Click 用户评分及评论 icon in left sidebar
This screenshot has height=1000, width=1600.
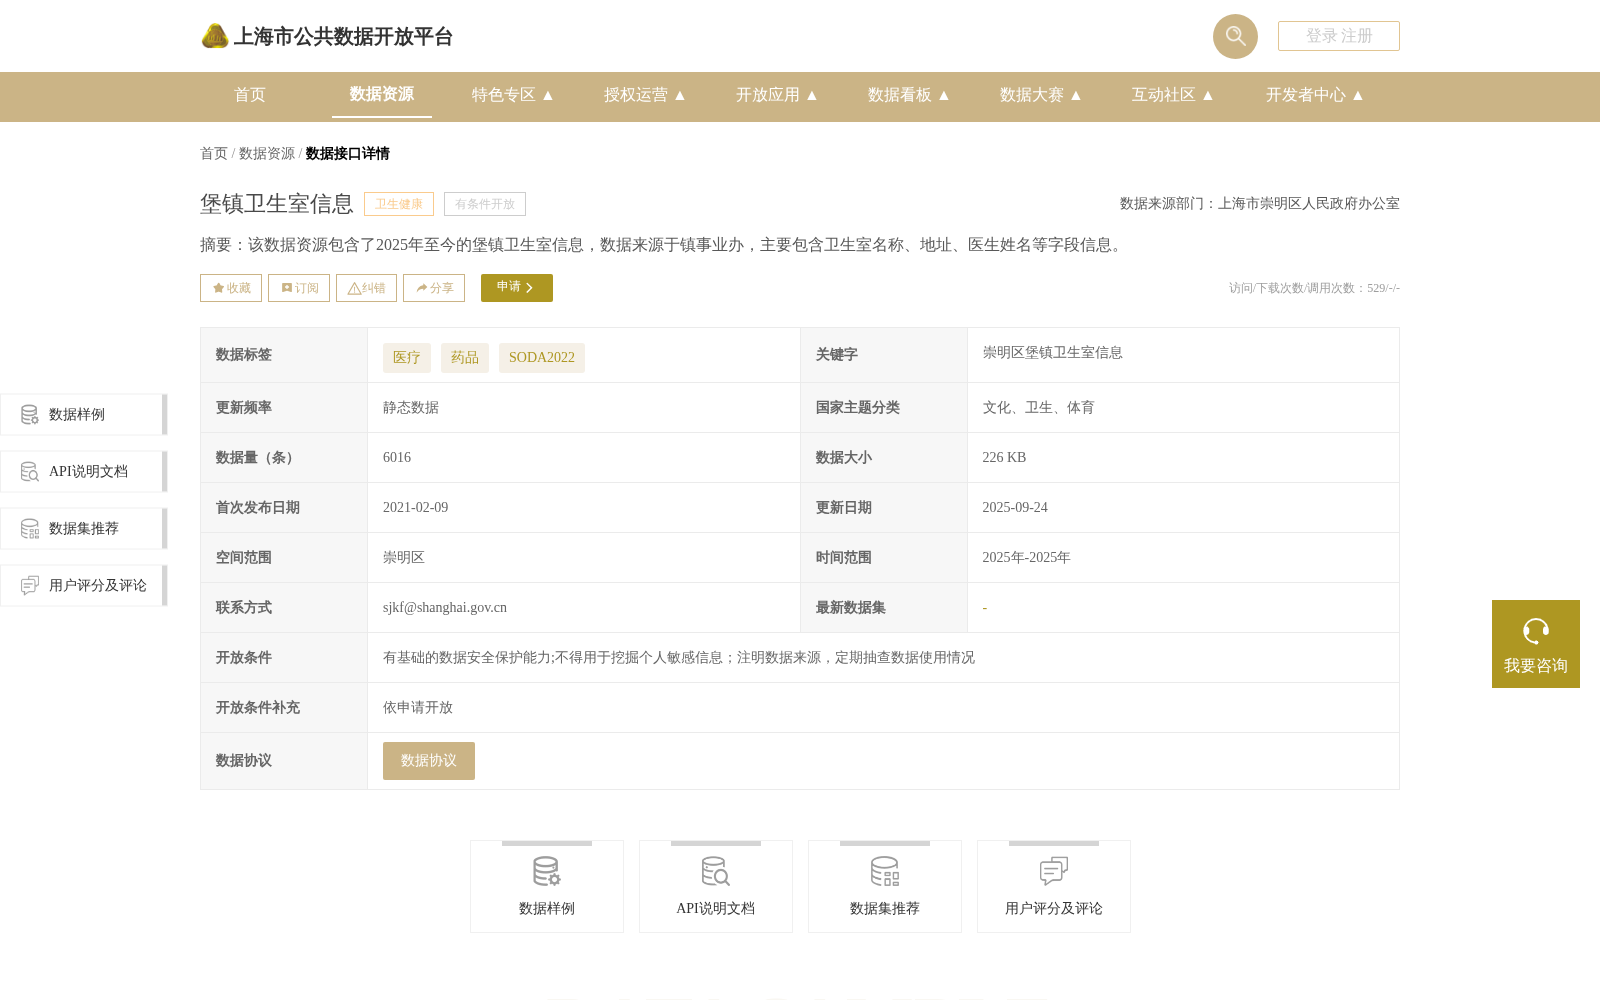[30, 585]
